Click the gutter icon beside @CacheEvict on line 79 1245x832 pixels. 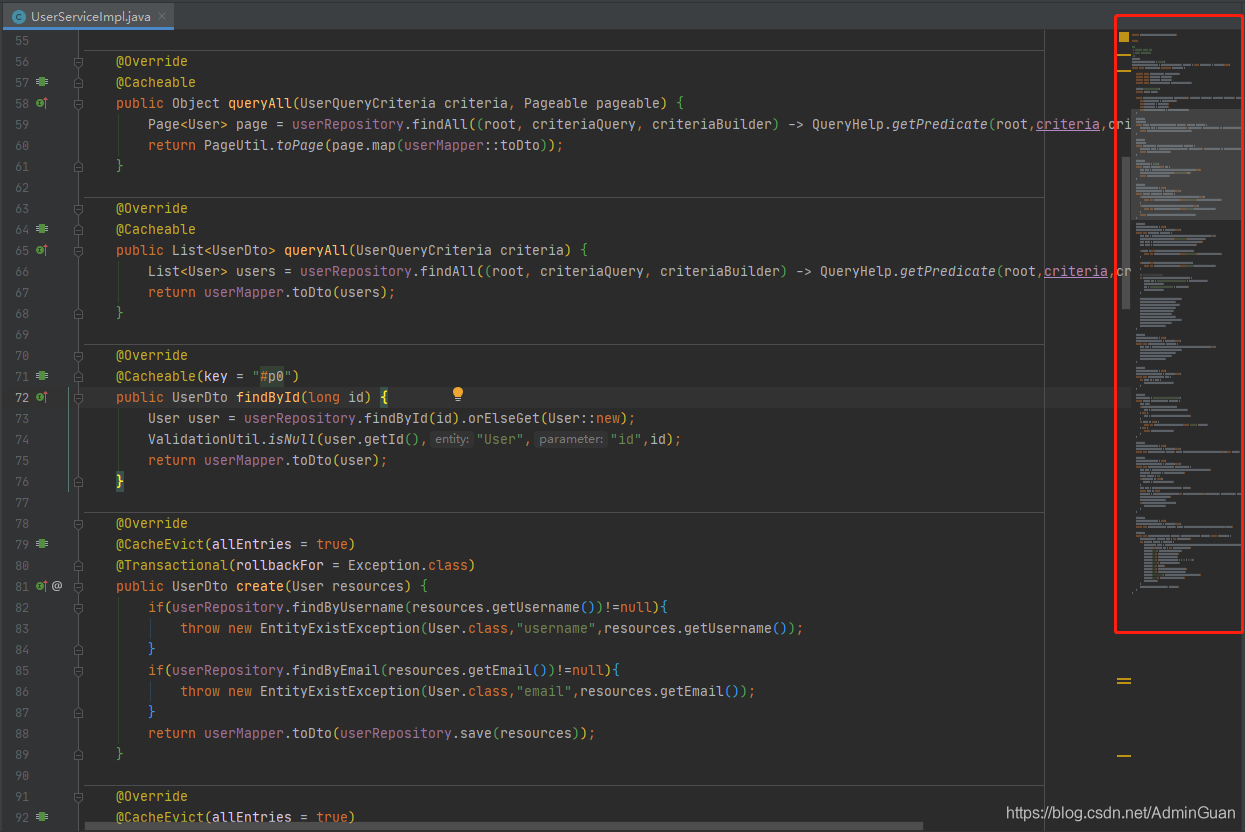point(42,544)
